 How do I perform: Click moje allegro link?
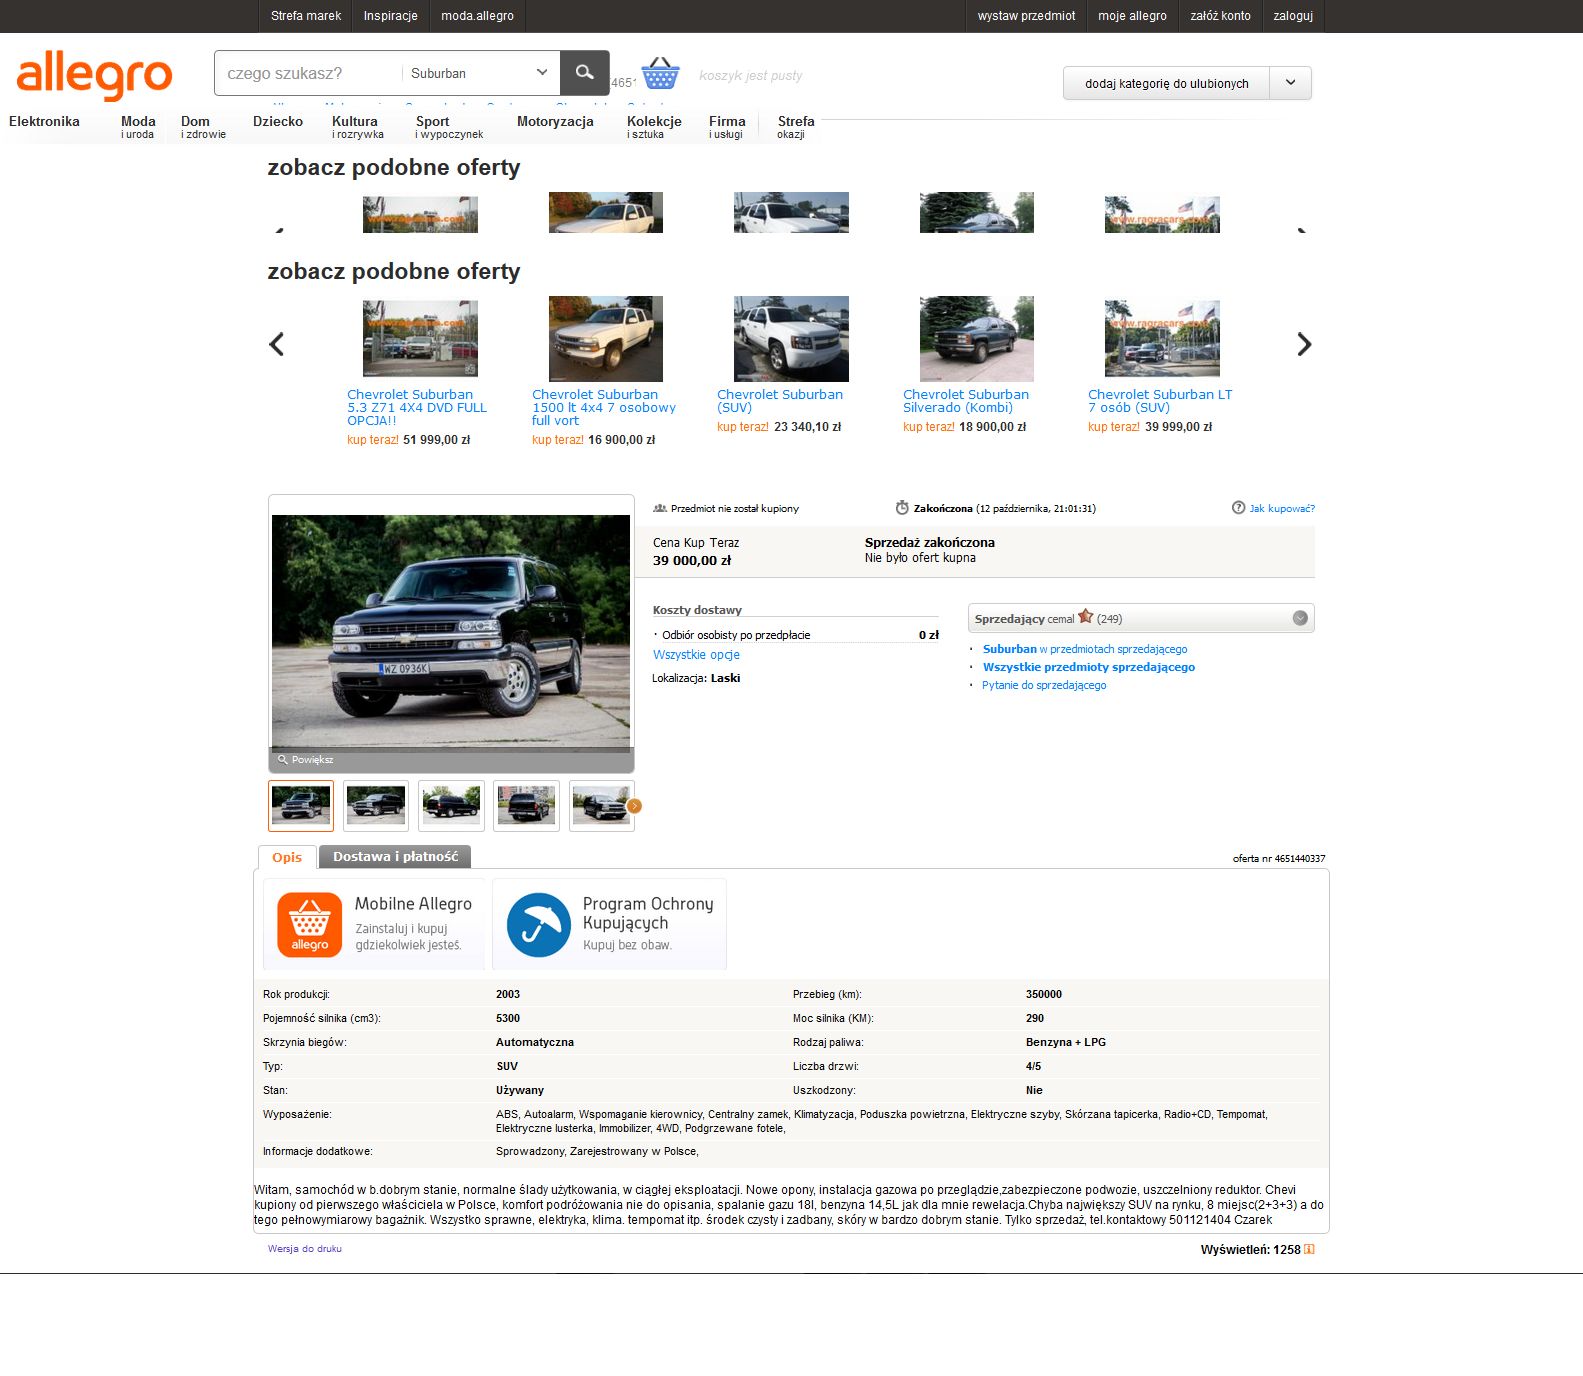tap(1133, 16)
